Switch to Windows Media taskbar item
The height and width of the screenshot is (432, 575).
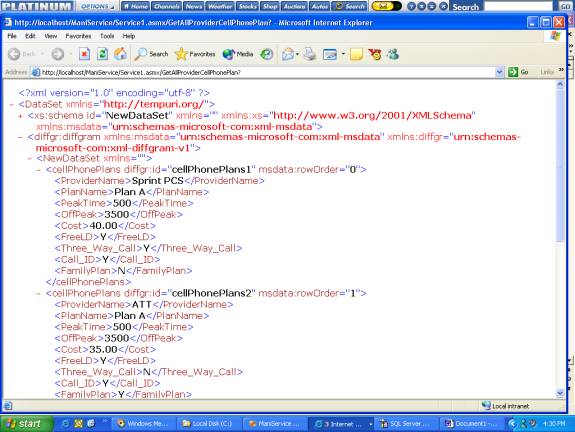(143, 424)
